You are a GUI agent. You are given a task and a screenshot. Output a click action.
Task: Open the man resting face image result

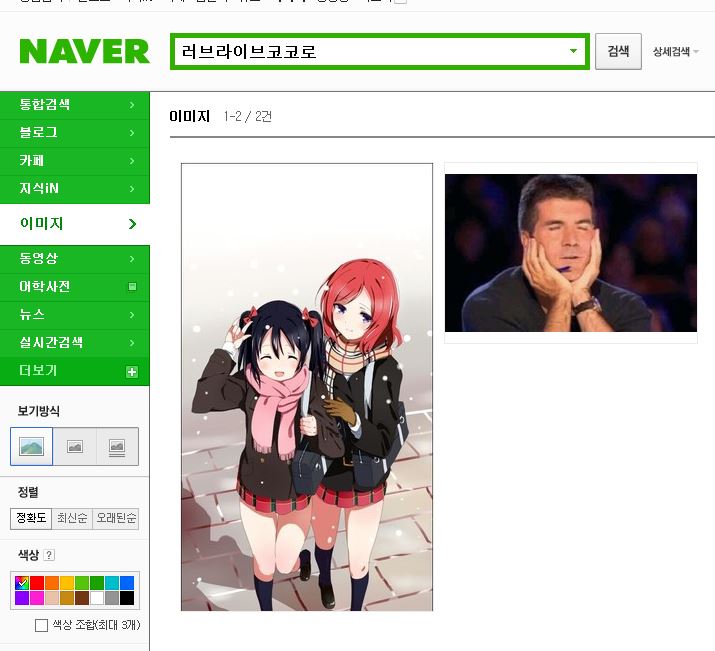571,253
